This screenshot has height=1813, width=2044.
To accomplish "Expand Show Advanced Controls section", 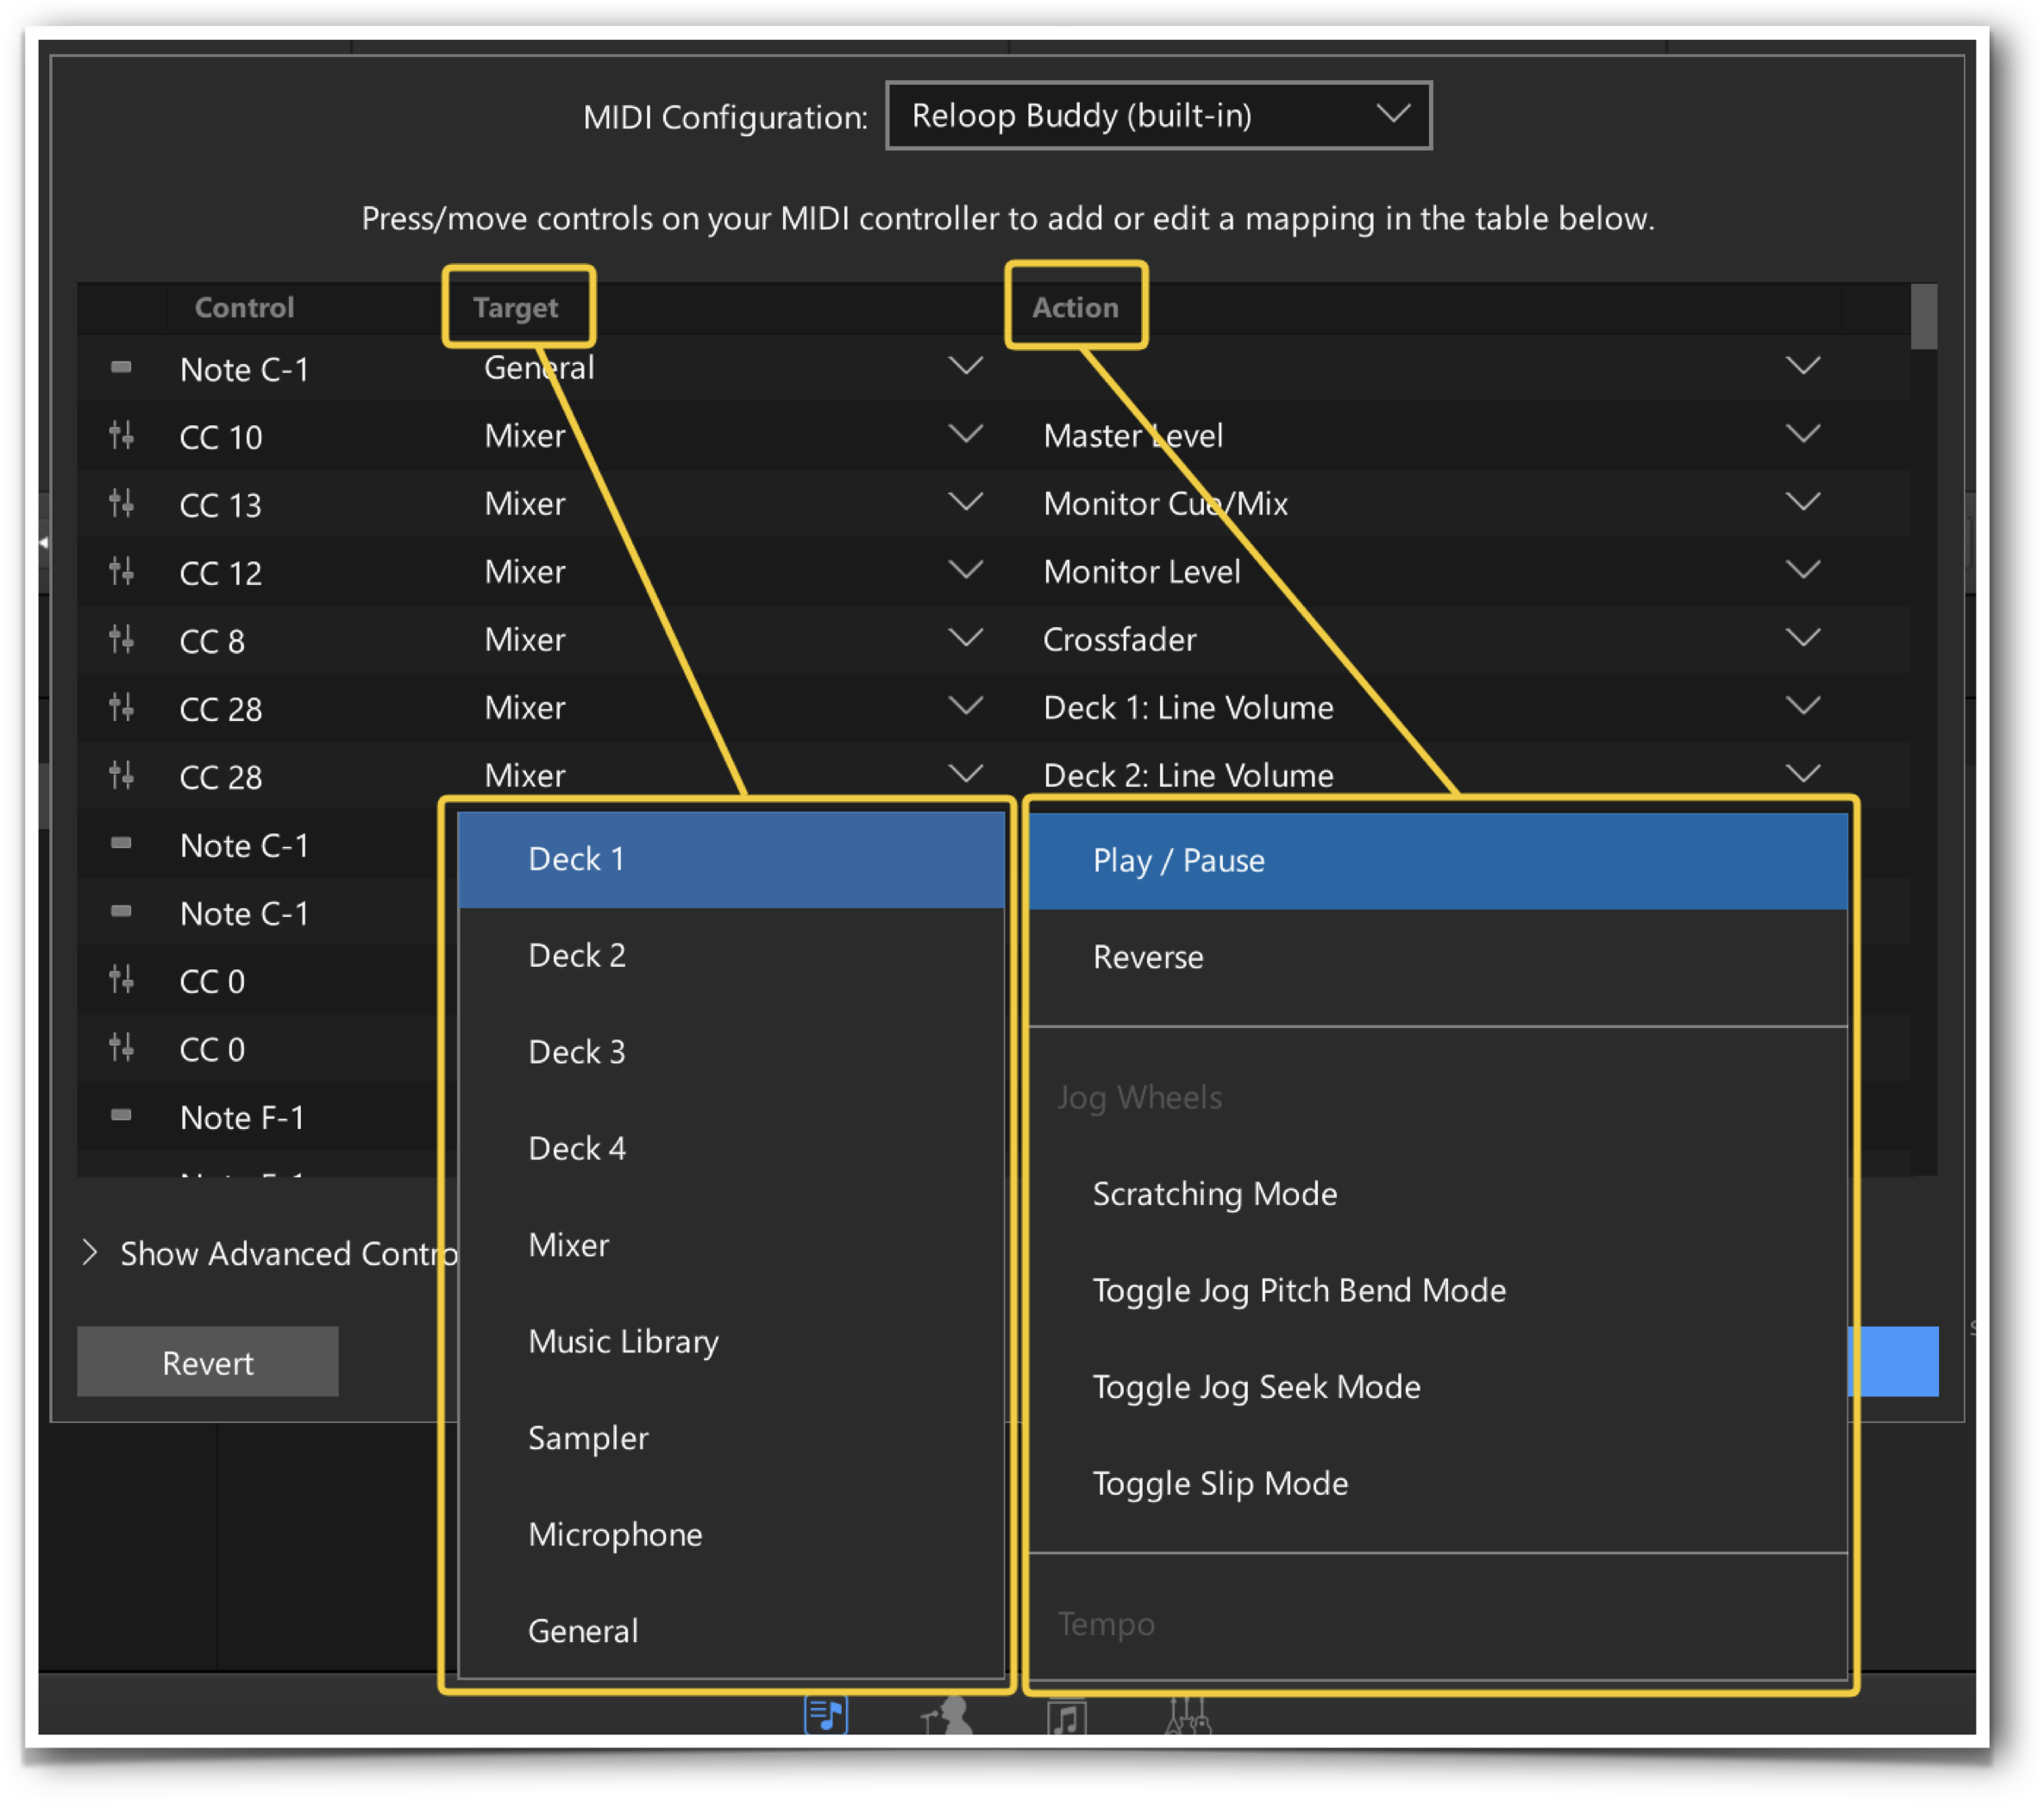I will 89,1252.
